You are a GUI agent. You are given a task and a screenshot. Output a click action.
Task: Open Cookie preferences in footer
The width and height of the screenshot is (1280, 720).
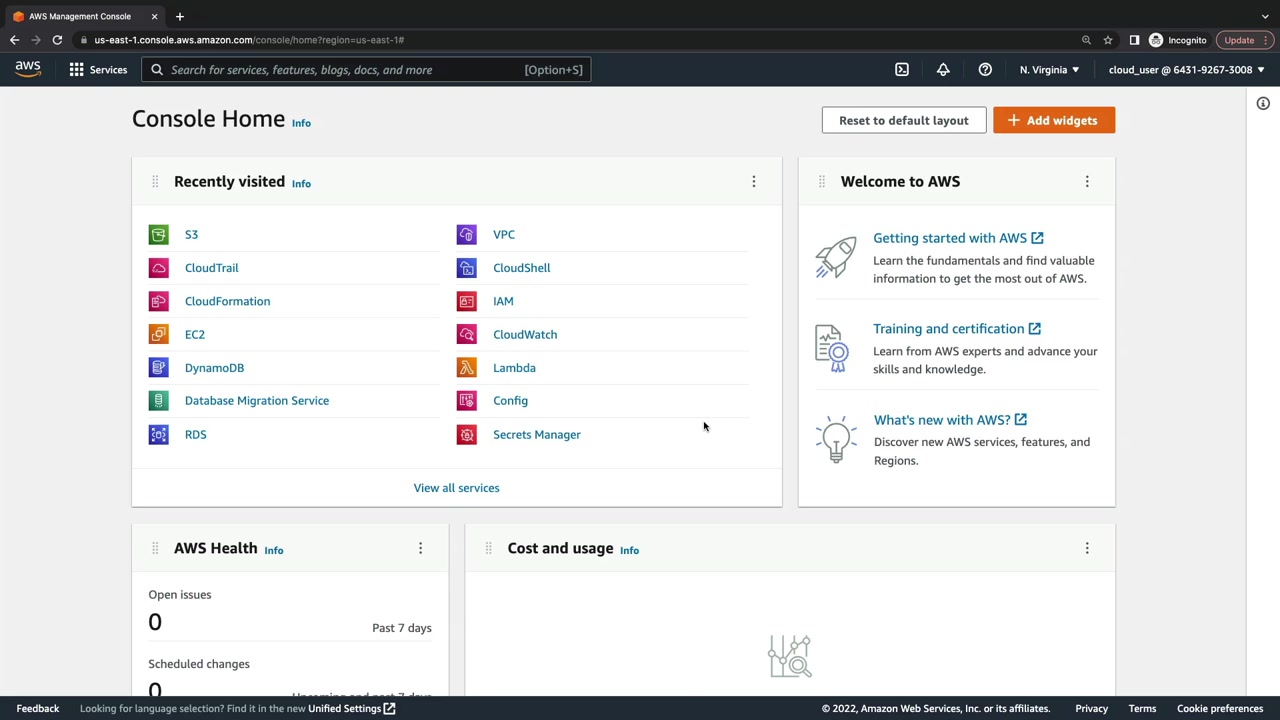click(x=1220, y=709)
